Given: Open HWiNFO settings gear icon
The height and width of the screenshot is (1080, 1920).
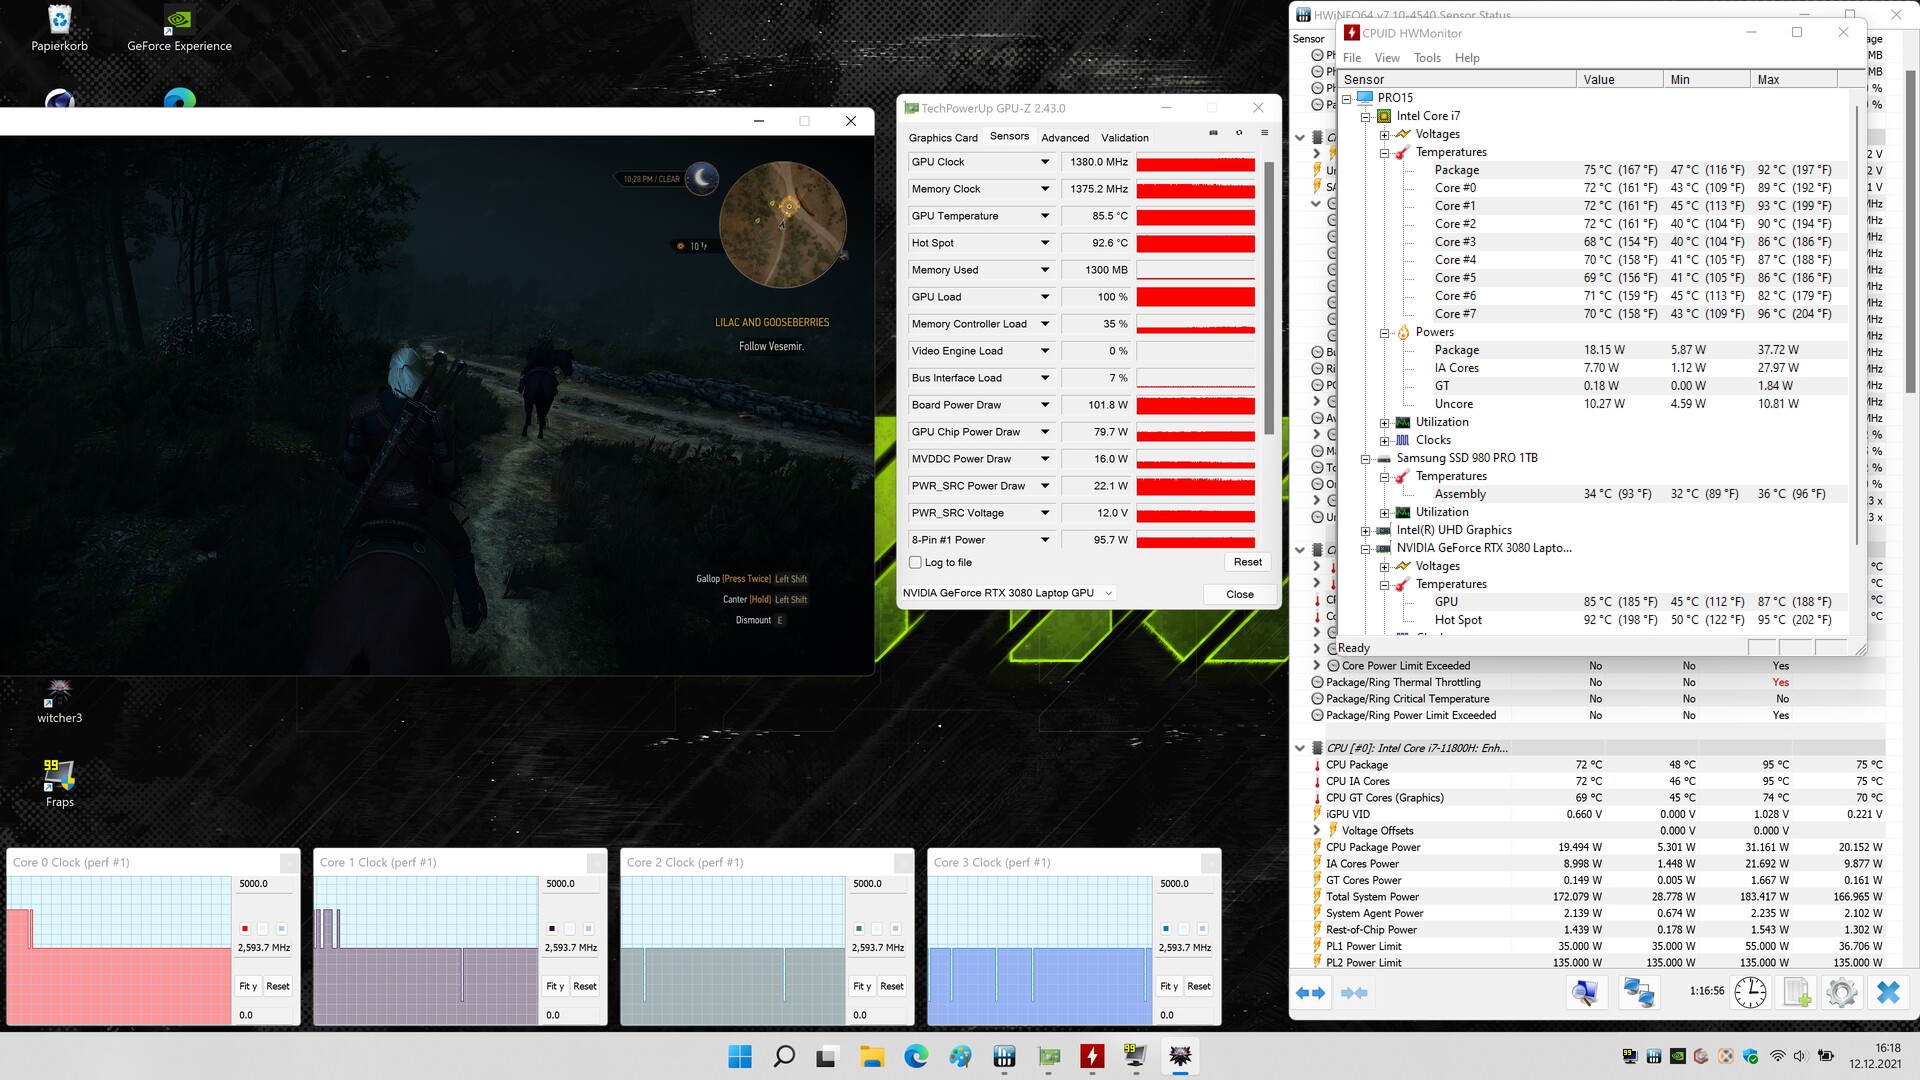Looking at the screenshot, I should pyautogui.click(x=1841, y=993).
